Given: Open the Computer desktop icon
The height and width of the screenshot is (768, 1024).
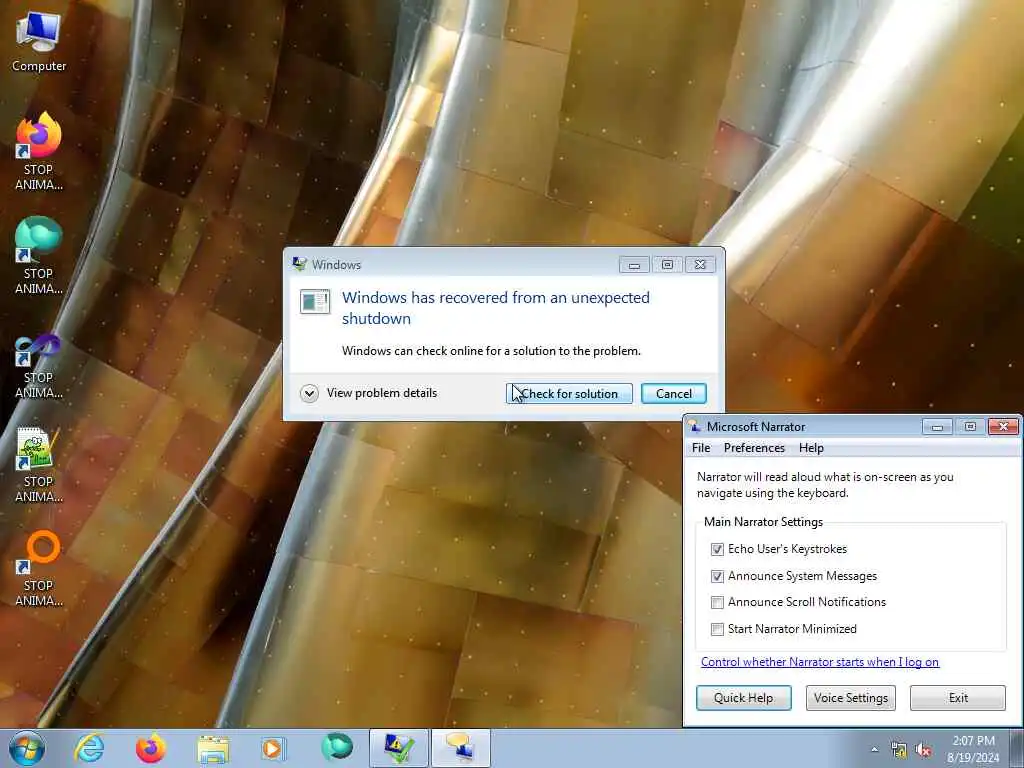Looking at the screenshot, I should 39,42.
